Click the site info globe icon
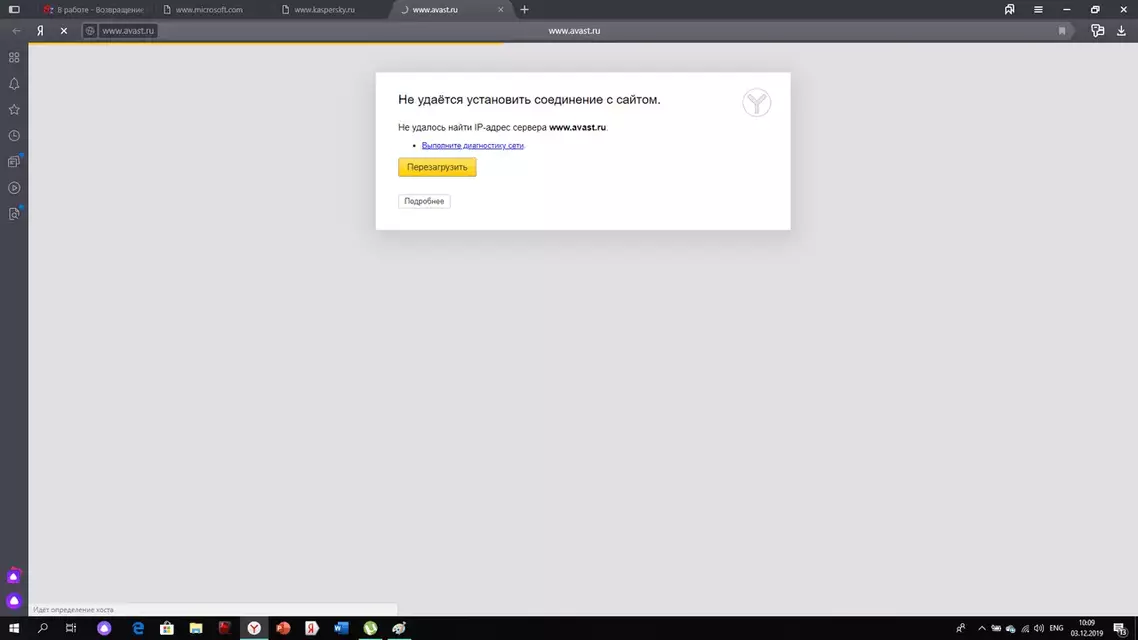The image size is (1138, 640). [90, 30]
